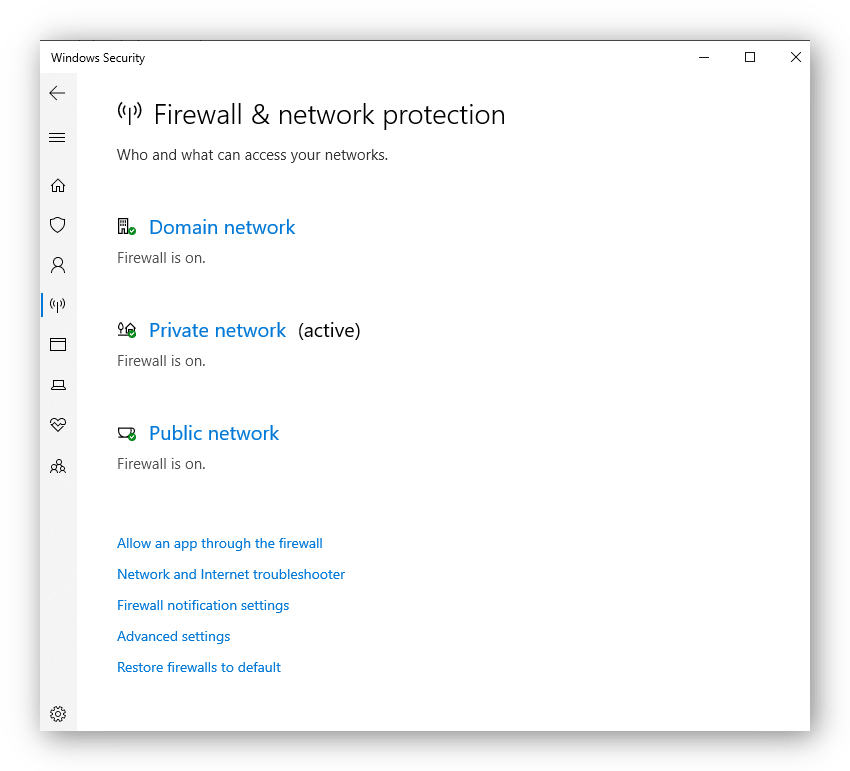Go back using the arrow button
The image size is (850, 771).
pyautogui.click(x=57, y=92)
